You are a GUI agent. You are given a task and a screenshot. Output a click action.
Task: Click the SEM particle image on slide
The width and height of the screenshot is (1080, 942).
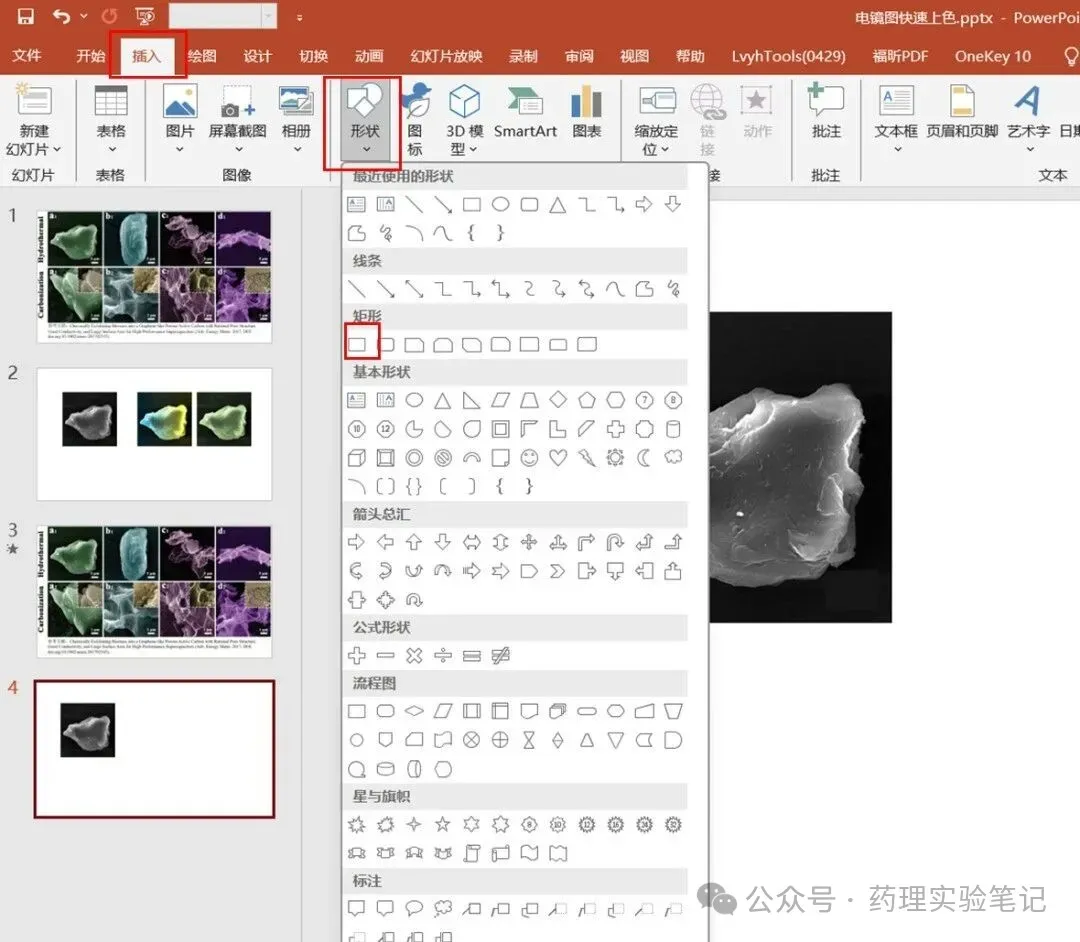coord(800,467)
